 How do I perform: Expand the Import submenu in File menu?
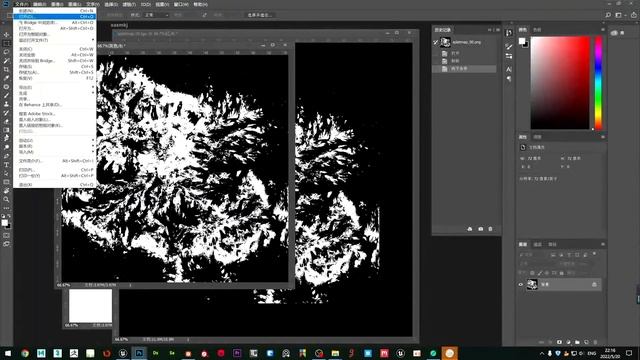(x=54, y=152)
